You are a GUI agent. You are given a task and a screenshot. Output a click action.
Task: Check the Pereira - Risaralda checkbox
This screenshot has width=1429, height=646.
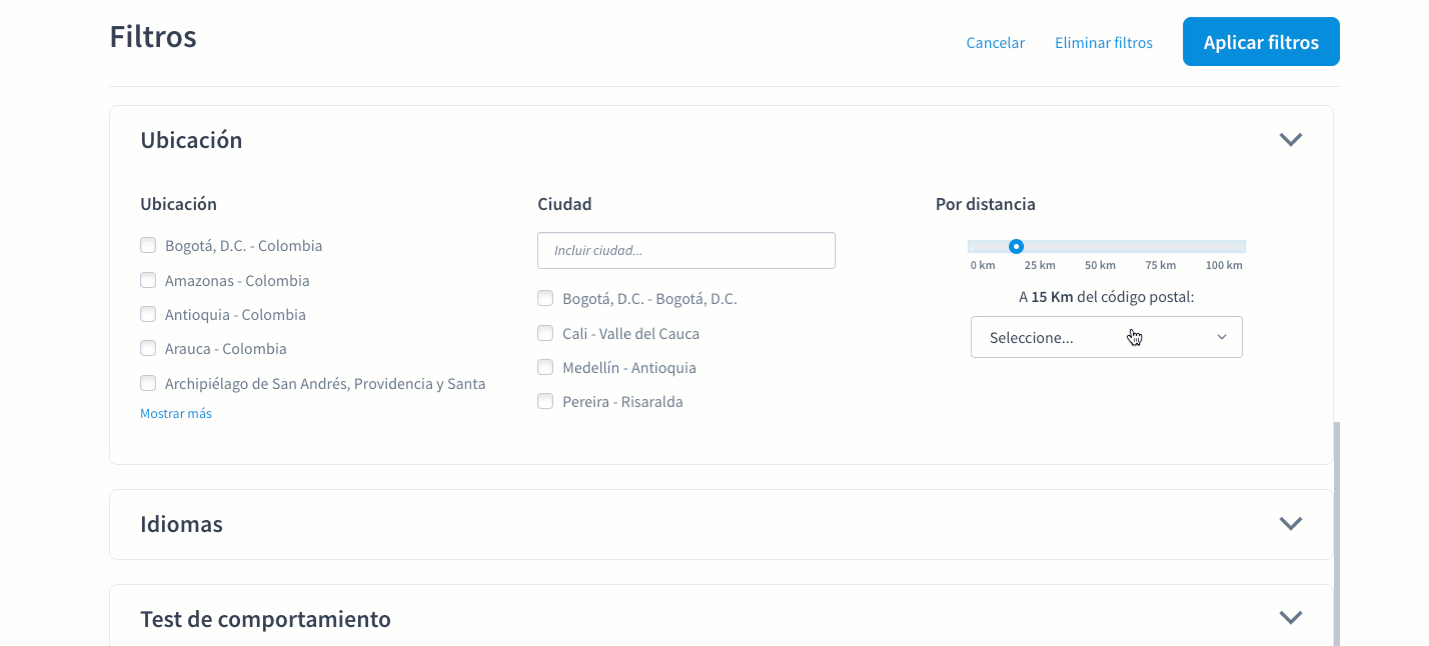pos(545,400)
